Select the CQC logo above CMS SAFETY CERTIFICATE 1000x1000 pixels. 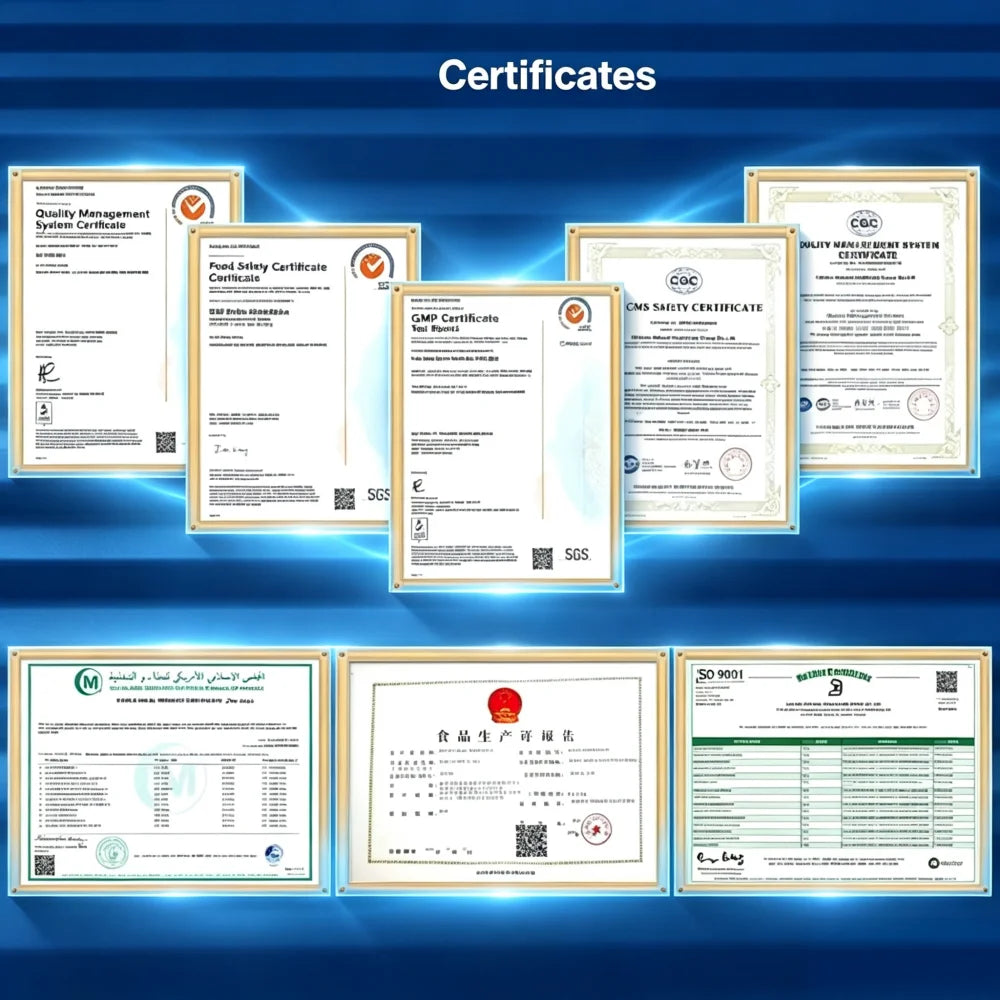(x=684, y=280)
